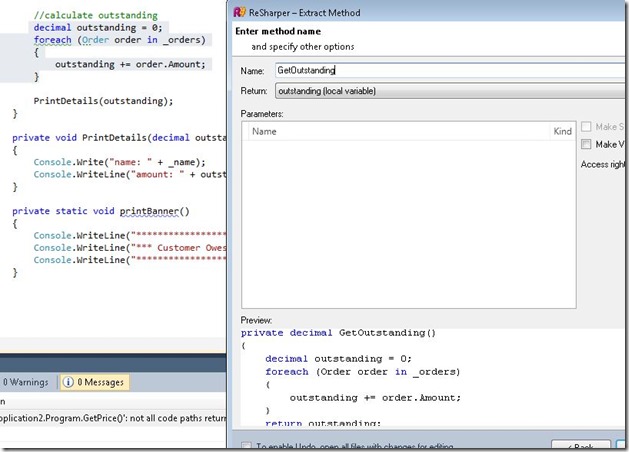This screenshot has height=452, width=629.
Task: Click 'private decimal GetOutstanding()' in Preview
Action: 338,333
